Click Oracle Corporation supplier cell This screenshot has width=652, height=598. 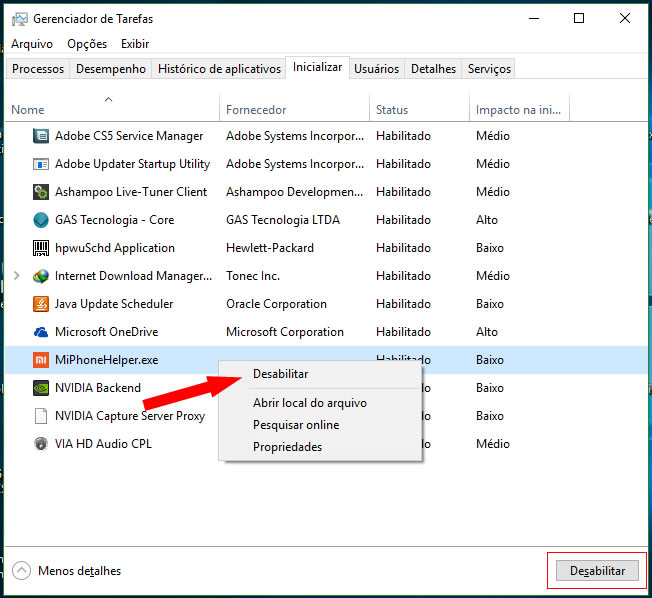276,304
